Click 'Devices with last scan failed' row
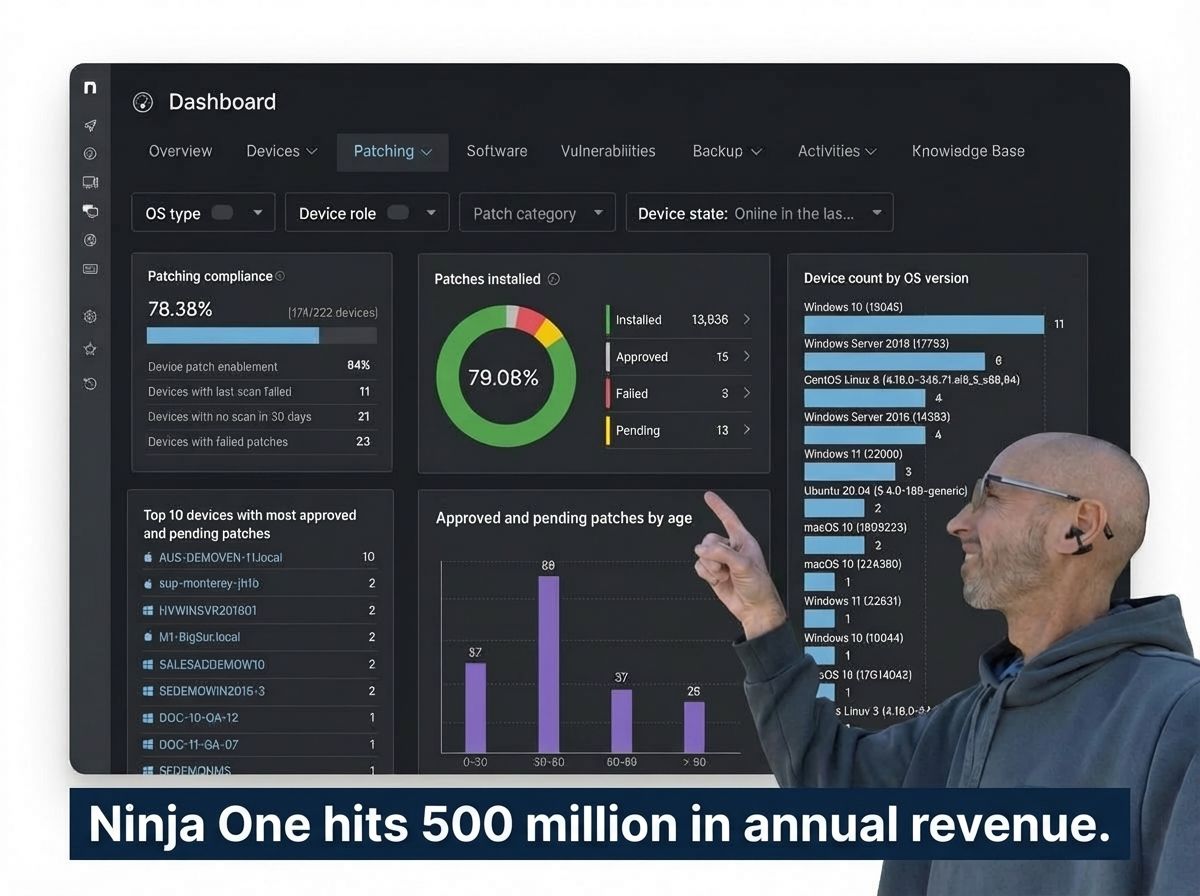 tap(259, 392)
